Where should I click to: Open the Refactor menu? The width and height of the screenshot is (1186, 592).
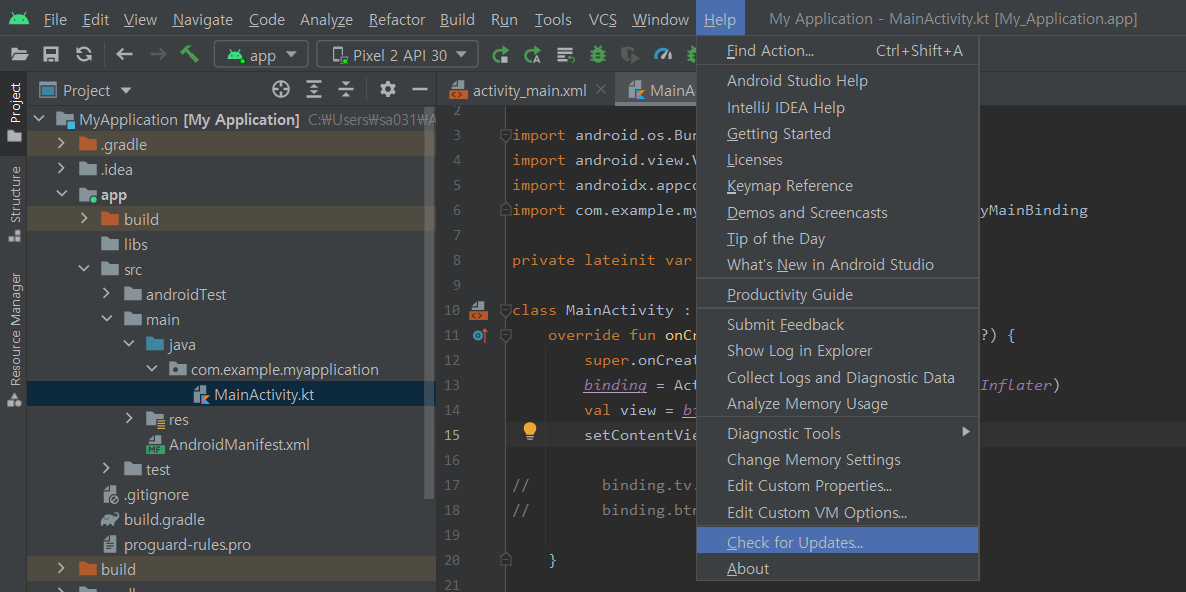click(x=396, y=20)
